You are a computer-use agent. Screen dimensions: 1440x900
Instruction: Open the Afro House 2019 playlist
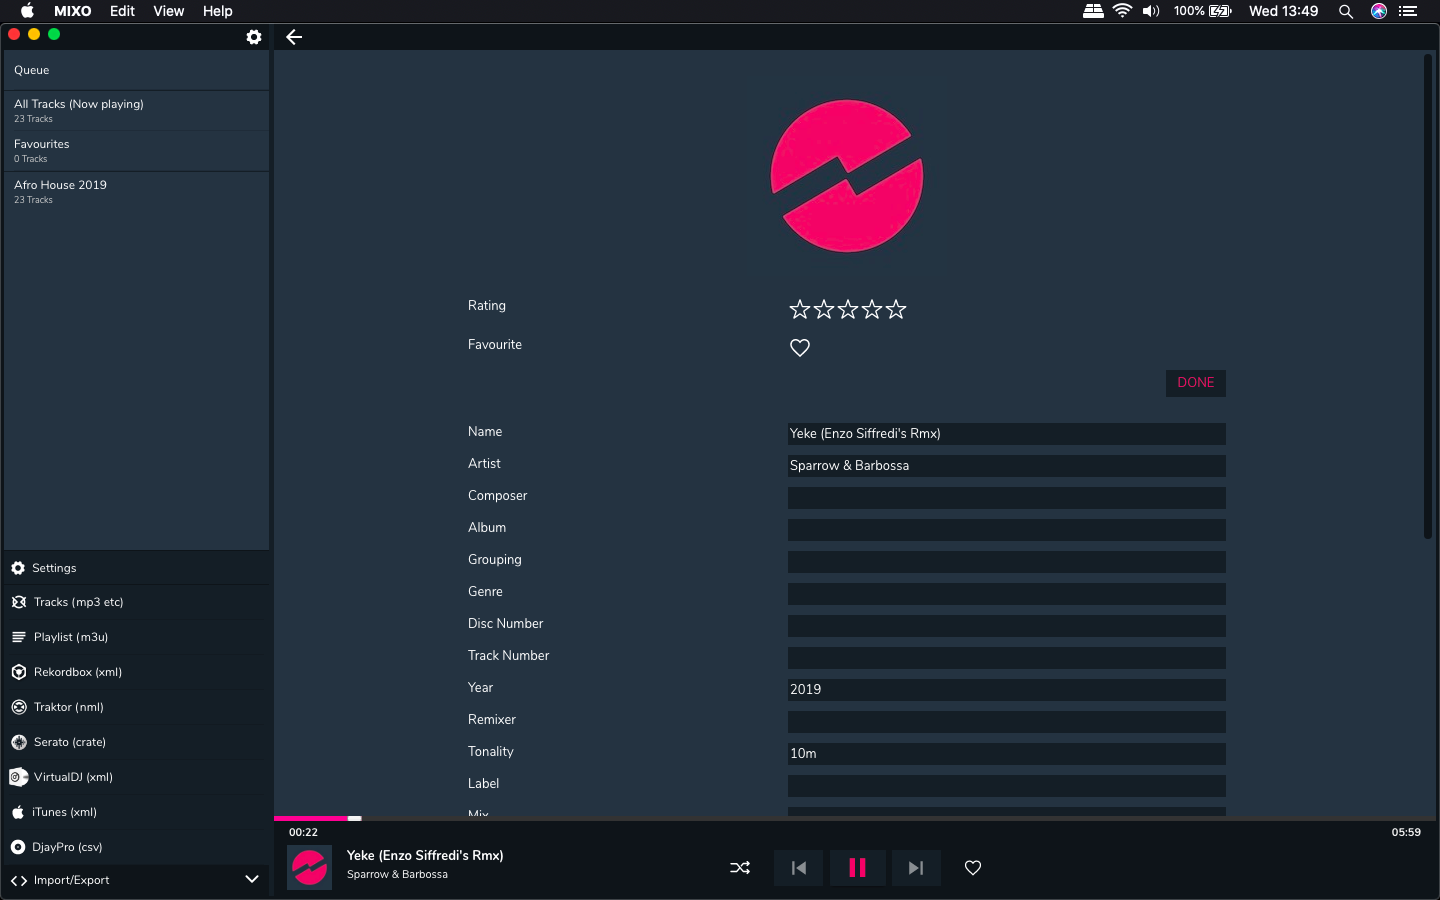pos(61,191)
